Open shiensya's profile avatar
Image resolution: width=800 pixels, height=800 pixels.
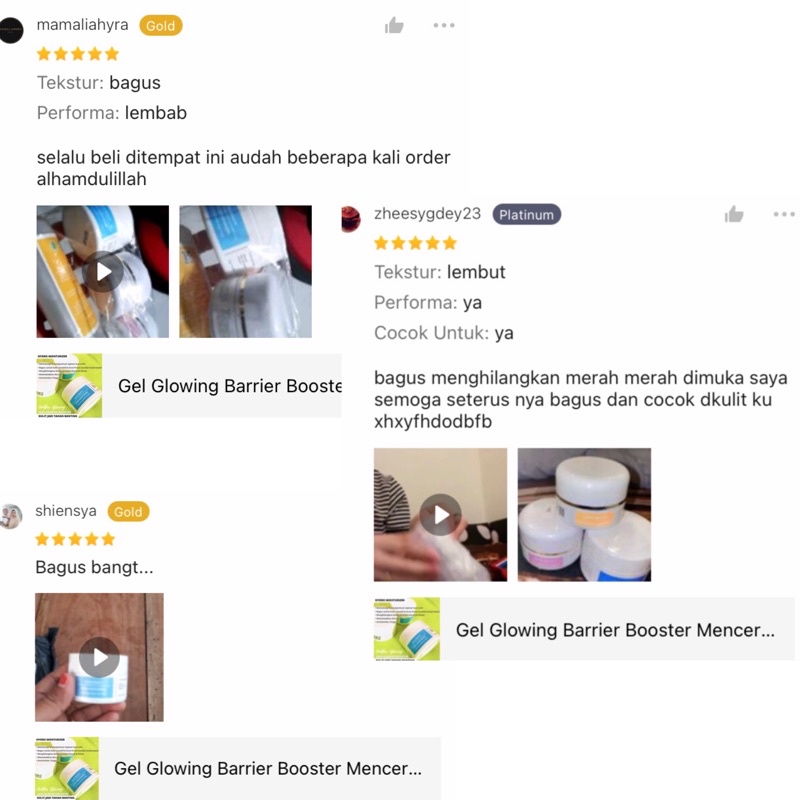tap(11, 516)
